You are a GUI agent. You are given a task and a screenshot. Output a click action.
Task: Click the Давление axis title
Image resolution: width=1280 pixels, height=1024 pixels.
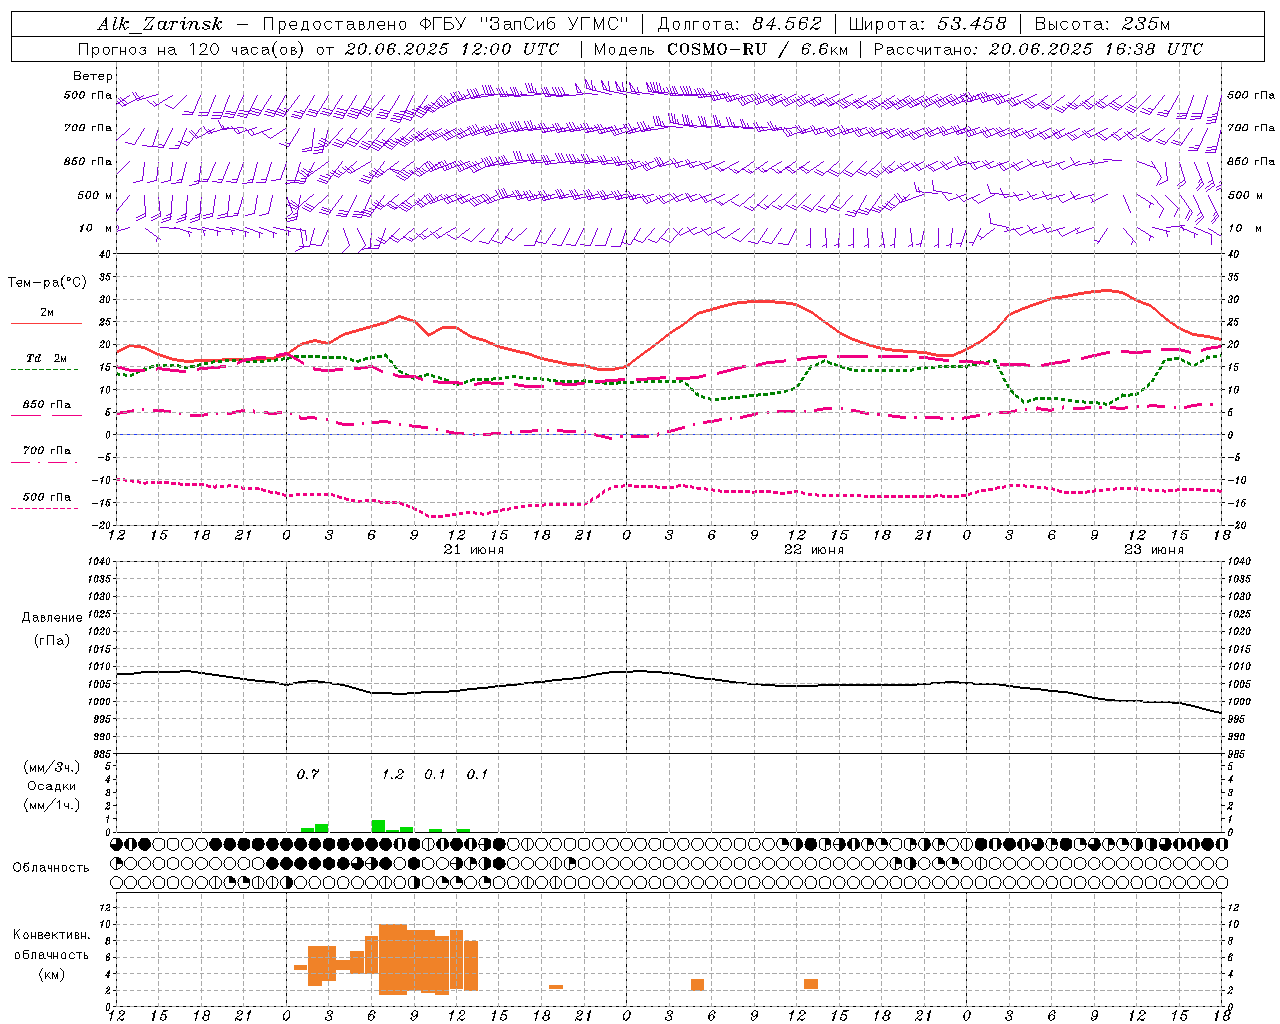click(x=52, y=618)
